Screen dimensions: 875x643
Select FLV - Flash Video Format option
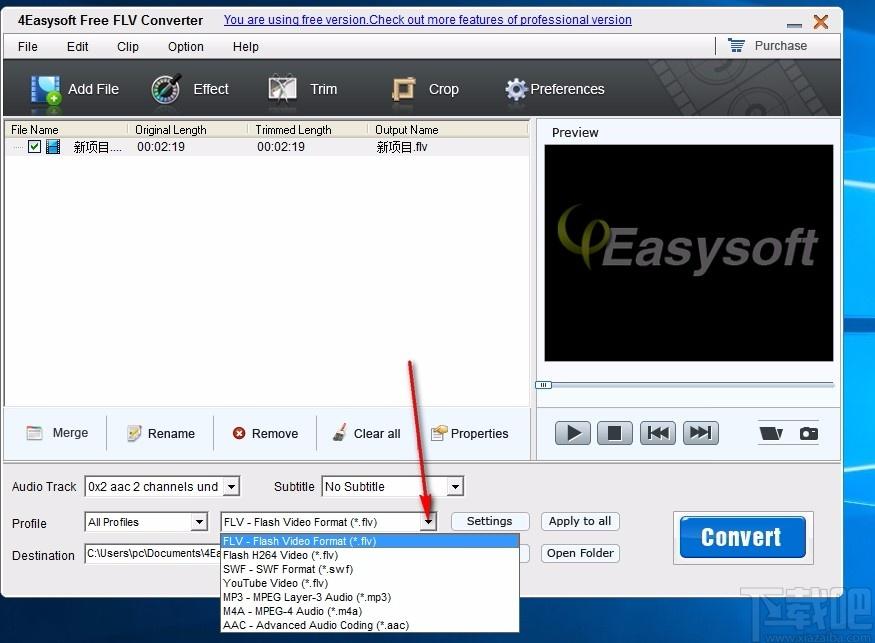[370, 541]
